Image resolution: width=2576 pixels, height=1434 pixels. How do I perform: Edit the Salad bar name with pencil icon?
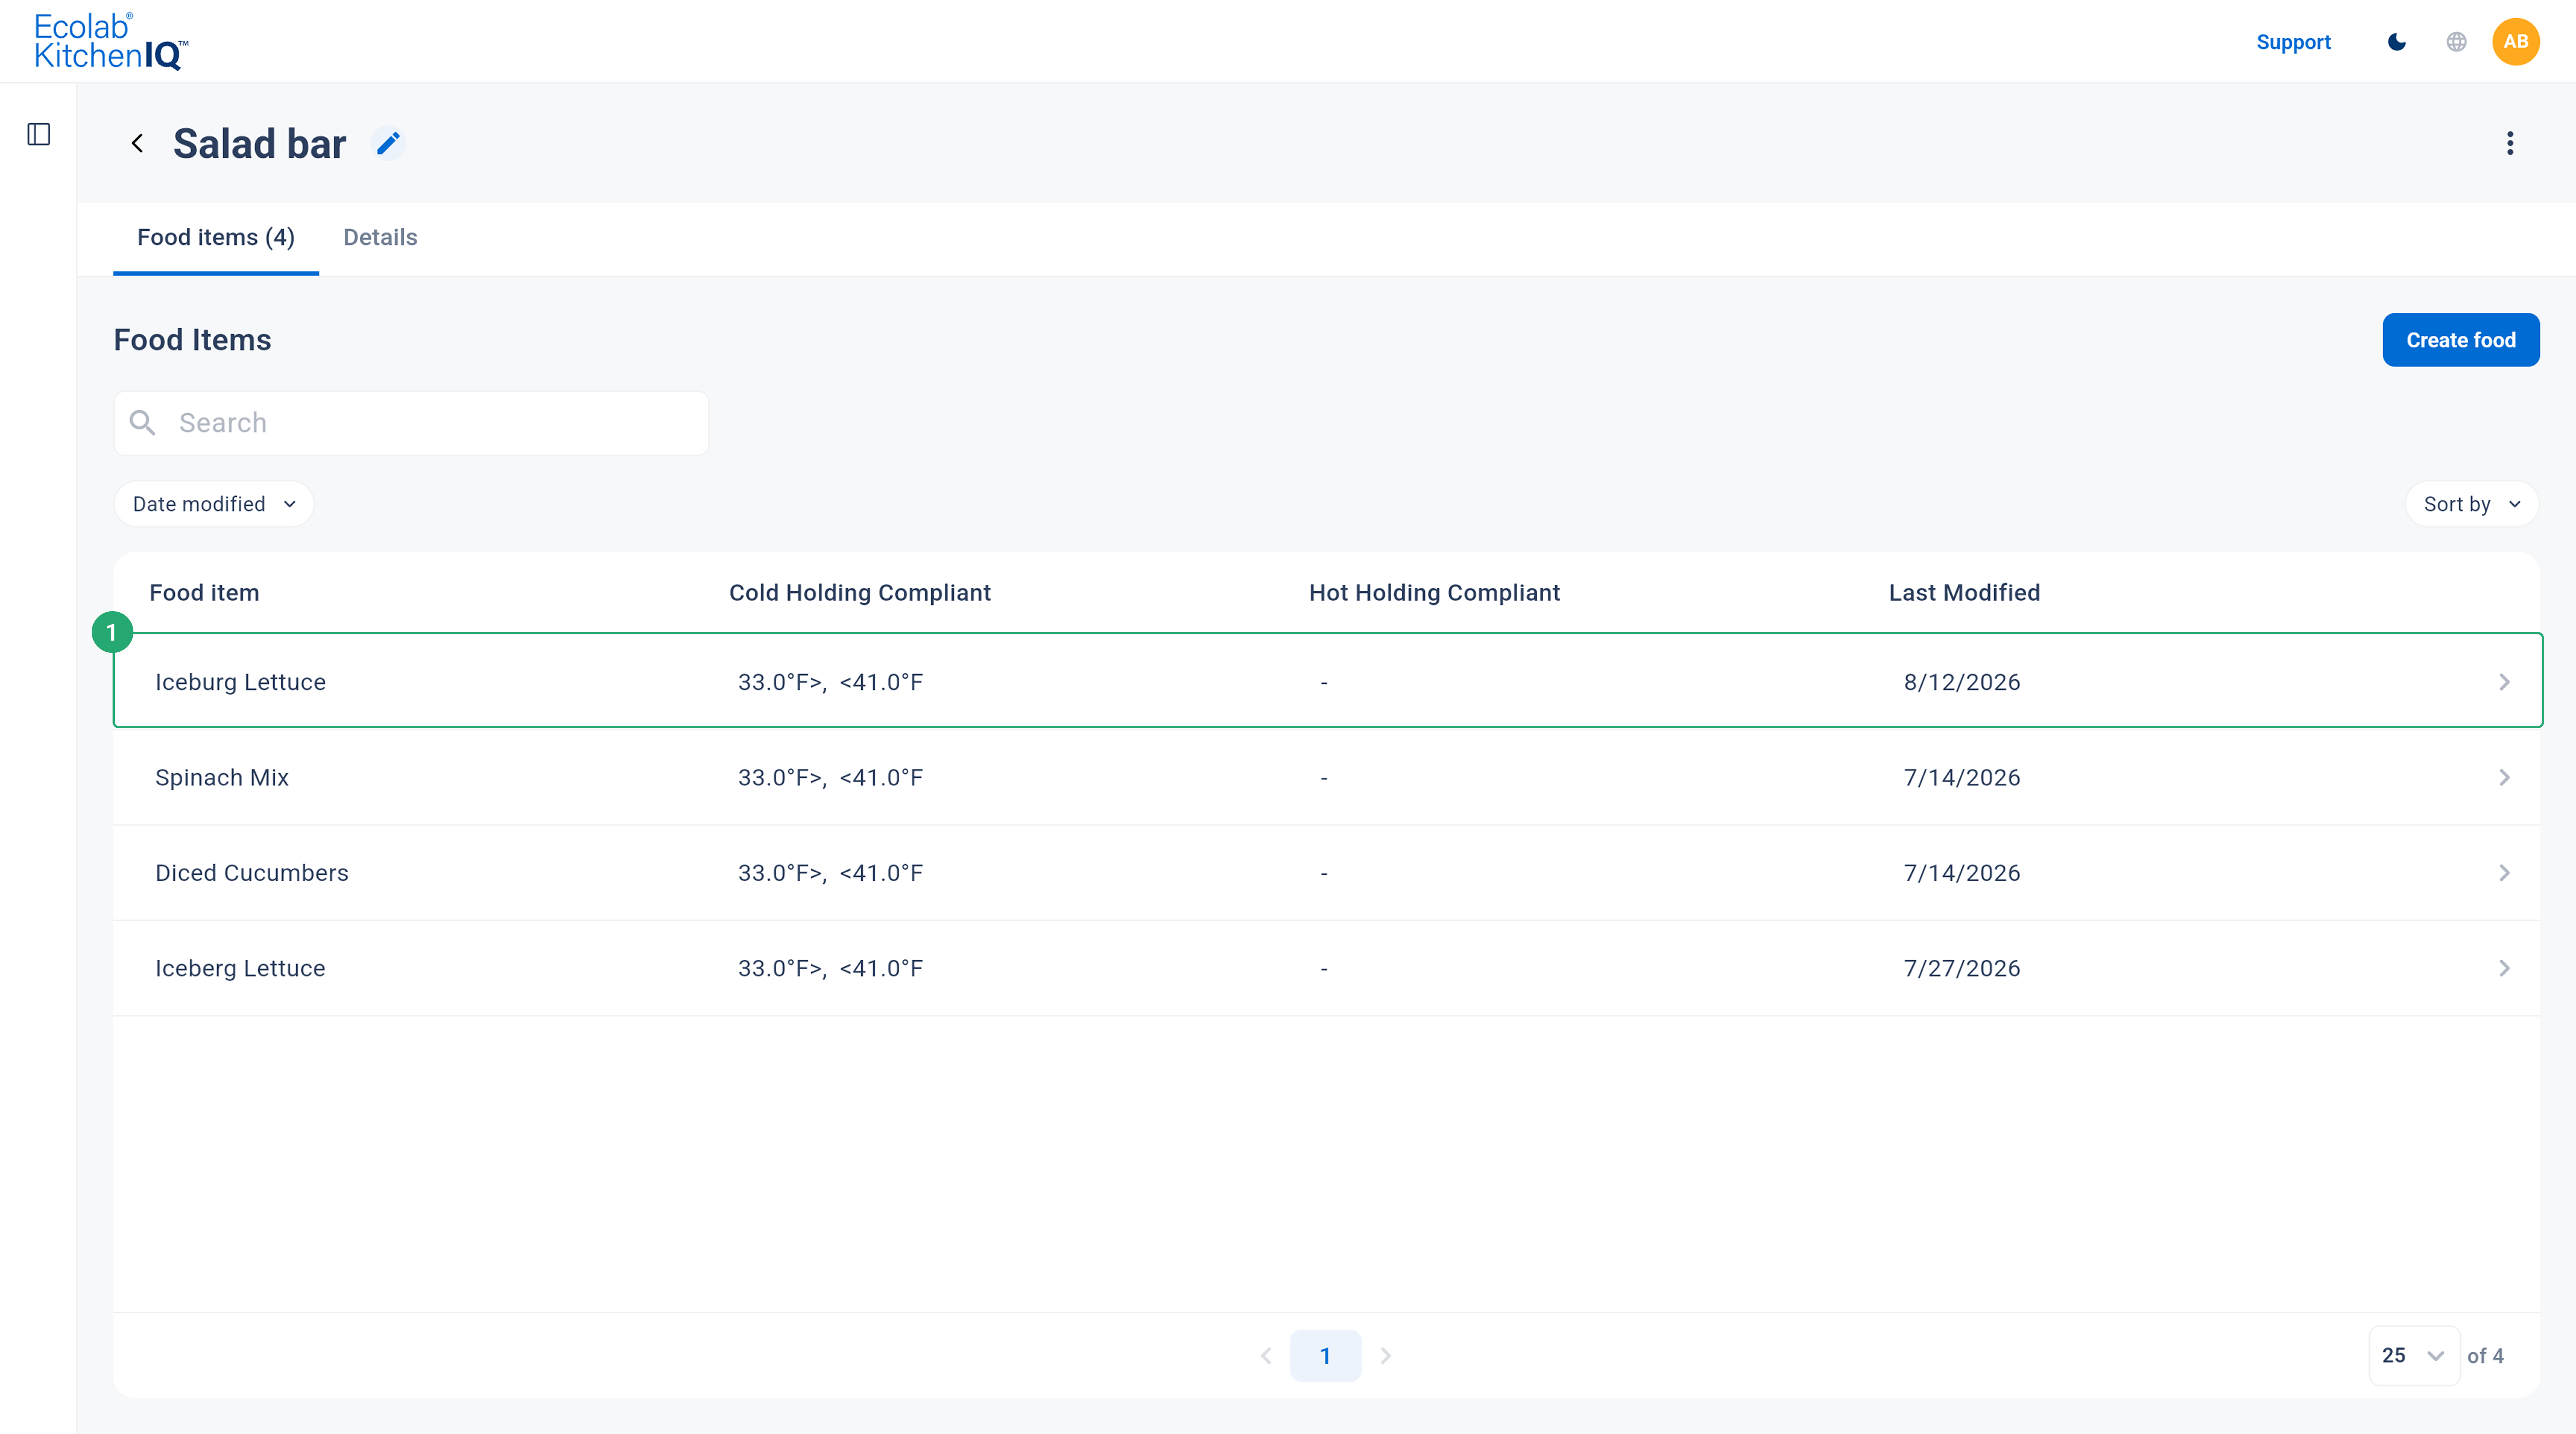388,143
